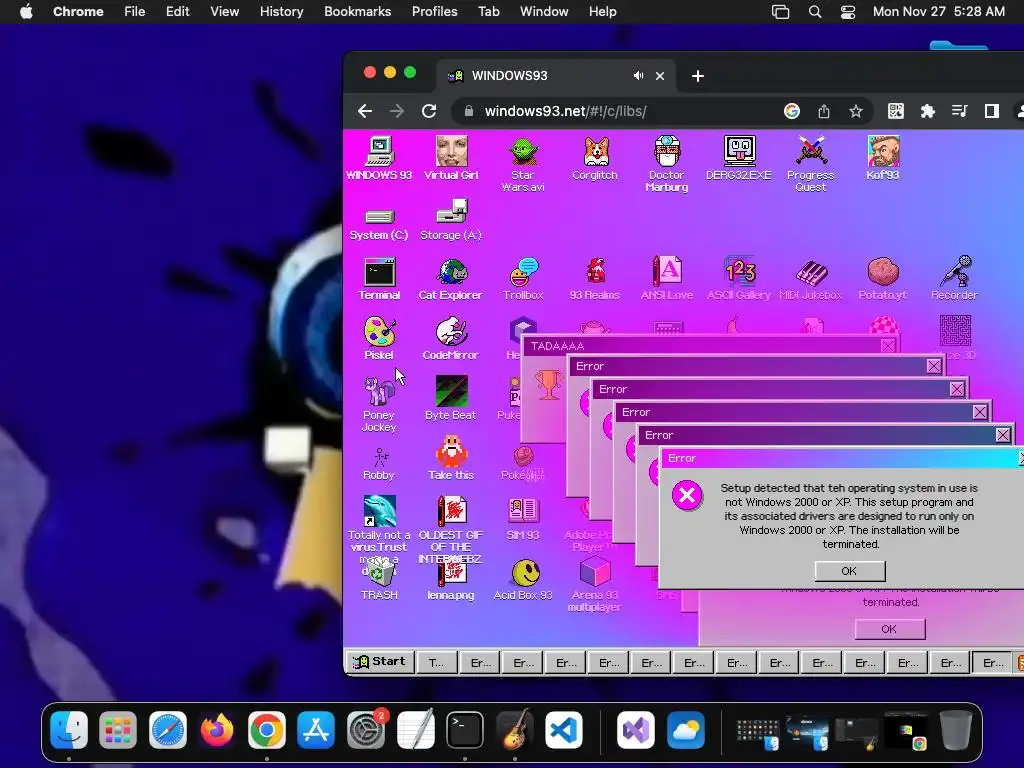
Task: Go back in Chrome
Action: tap(365, 111)
